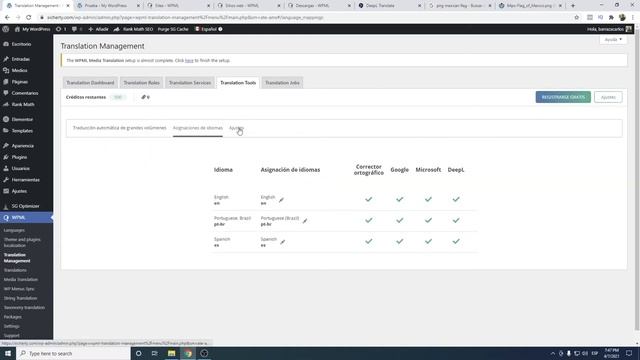The width and height of the screenshot is (640, 360).
Task: Switch to Translation Services tab
Action: 190,83
